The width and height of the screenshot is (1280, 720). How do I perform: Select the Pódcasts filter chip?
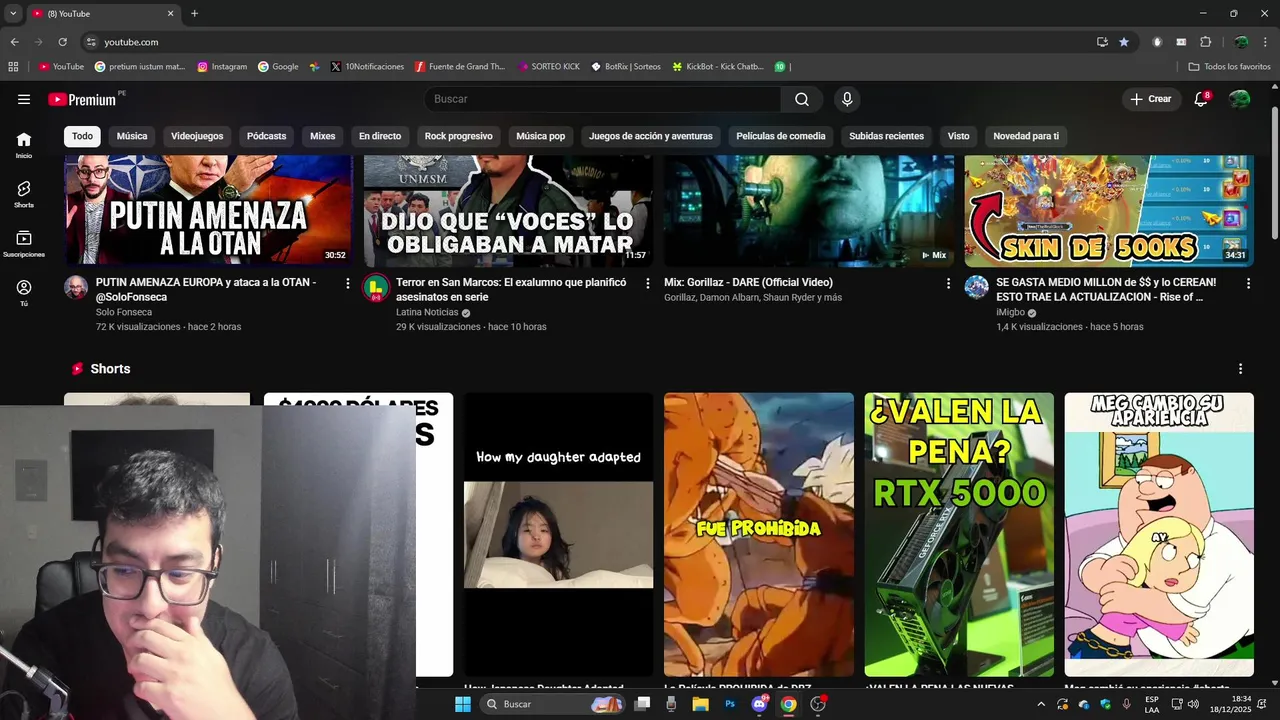[x=266, y=136]
